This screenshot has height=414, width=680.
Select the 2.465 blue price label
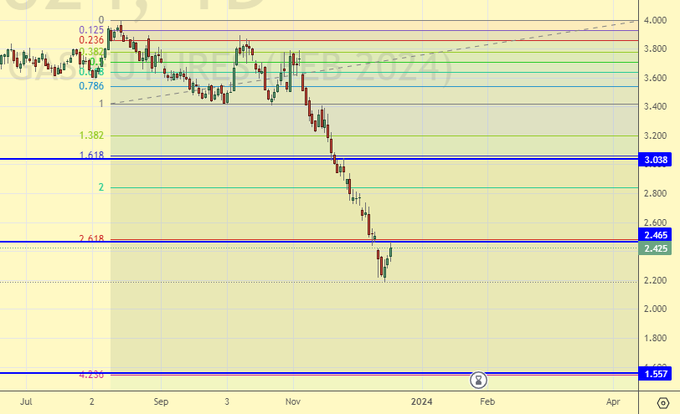pyautogui.click(x=655, y=235)
